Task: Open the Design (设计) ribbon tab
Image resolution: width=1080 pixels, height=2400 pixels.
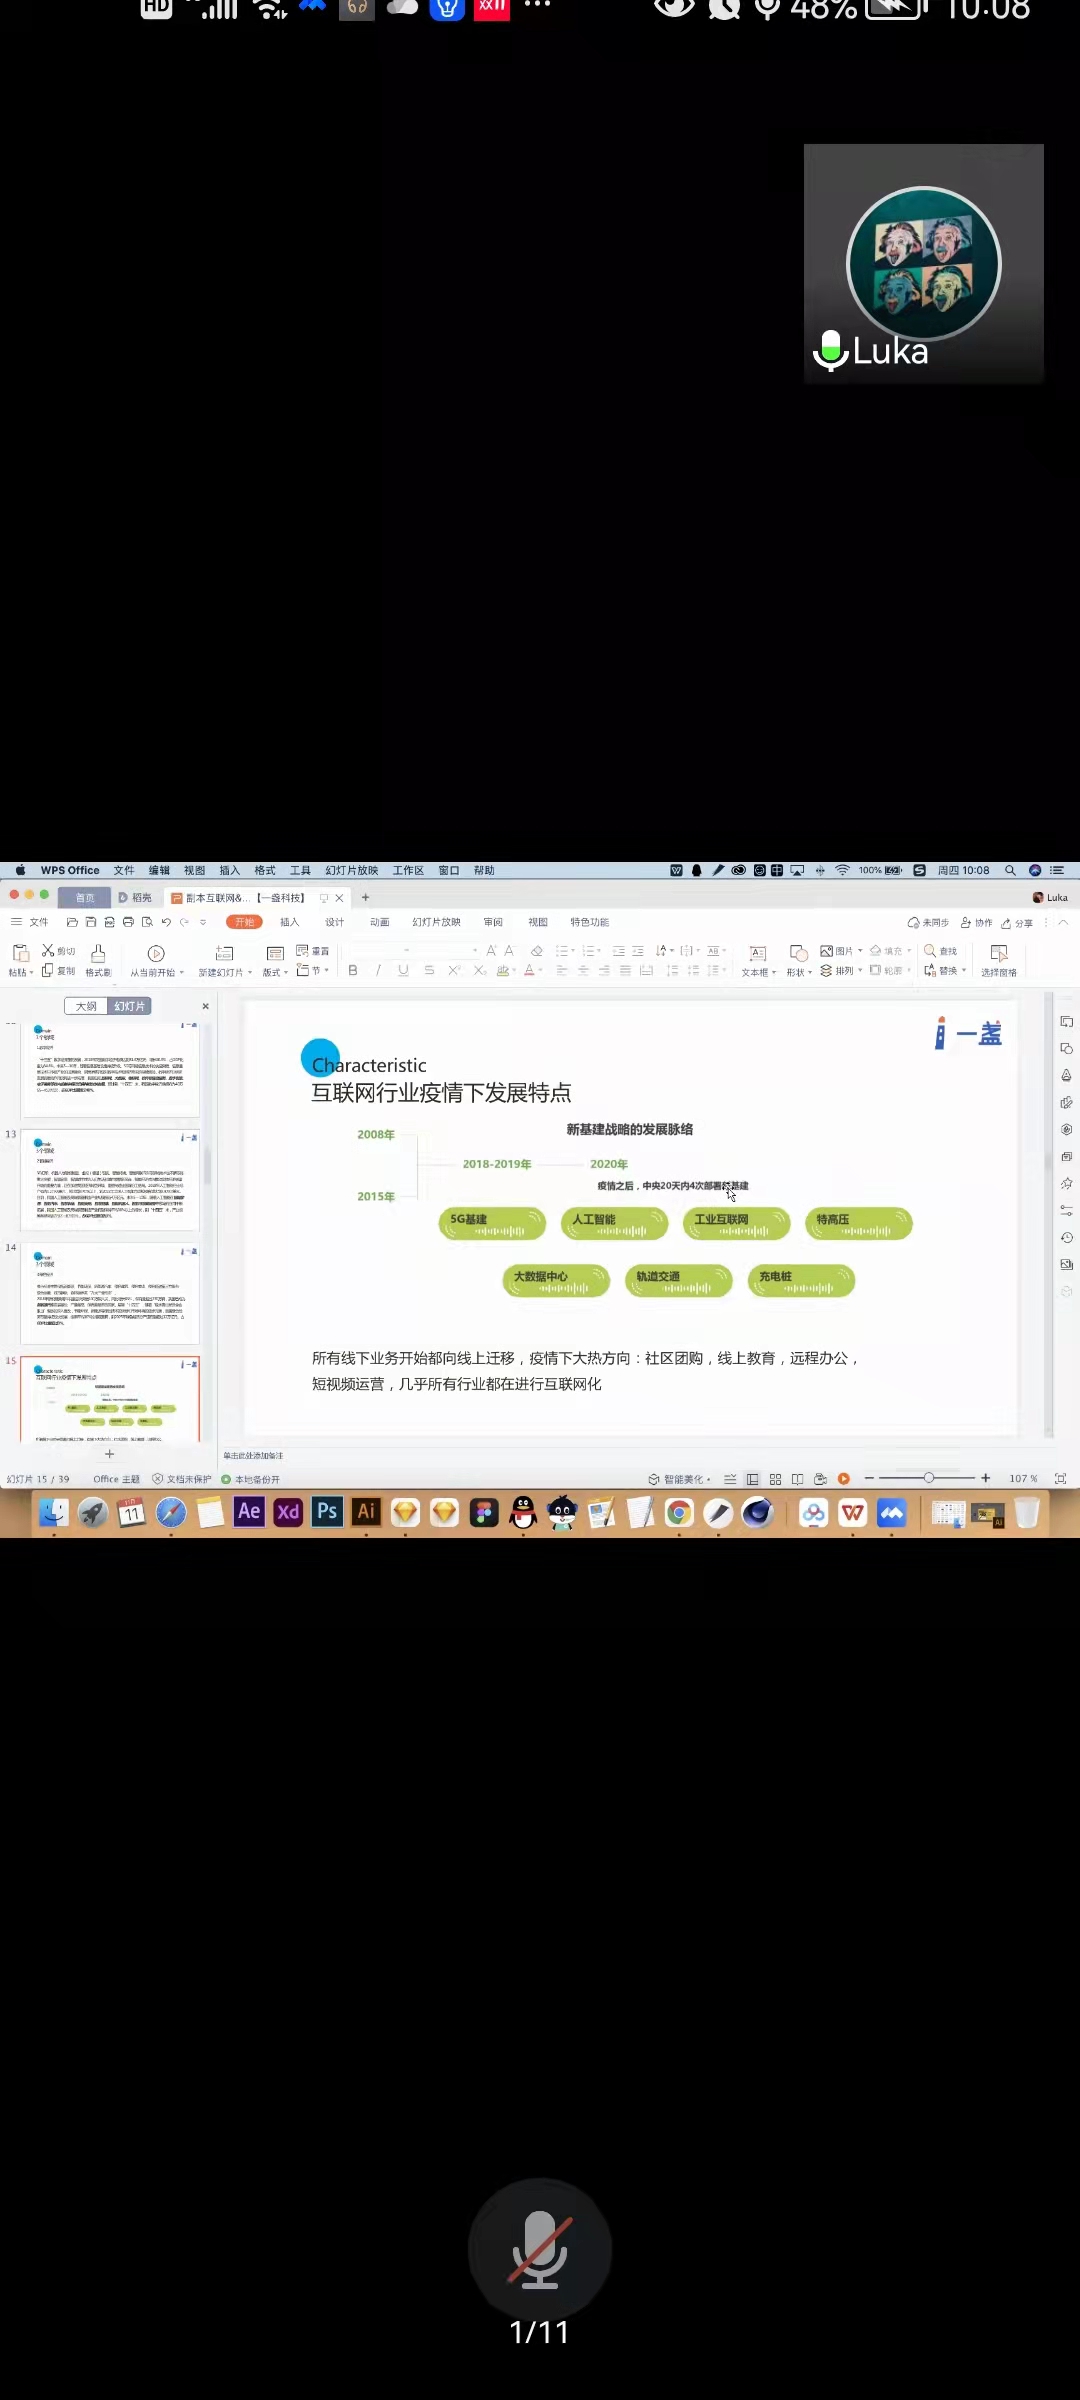Action: pos(334,922)
